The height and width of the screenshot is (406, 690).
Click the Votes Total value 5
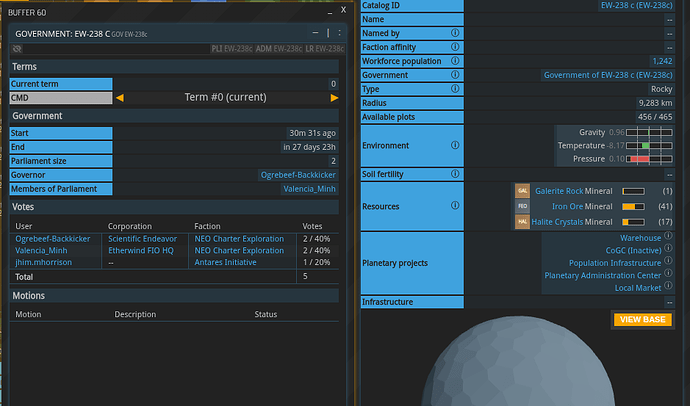[x=305, y=276]
